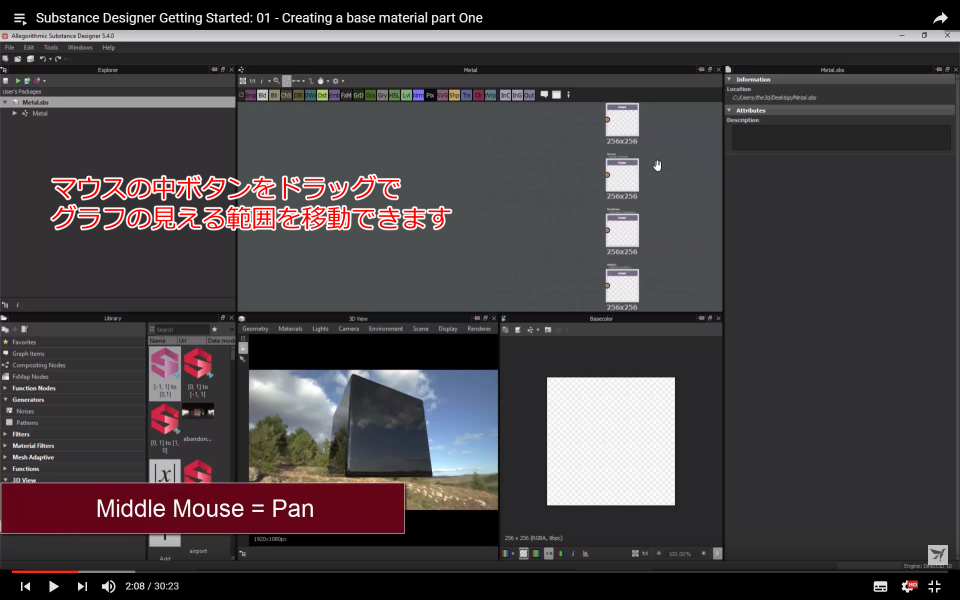
Task: Add a Blend node from the toolbar
Action: (x=262, y=96)
